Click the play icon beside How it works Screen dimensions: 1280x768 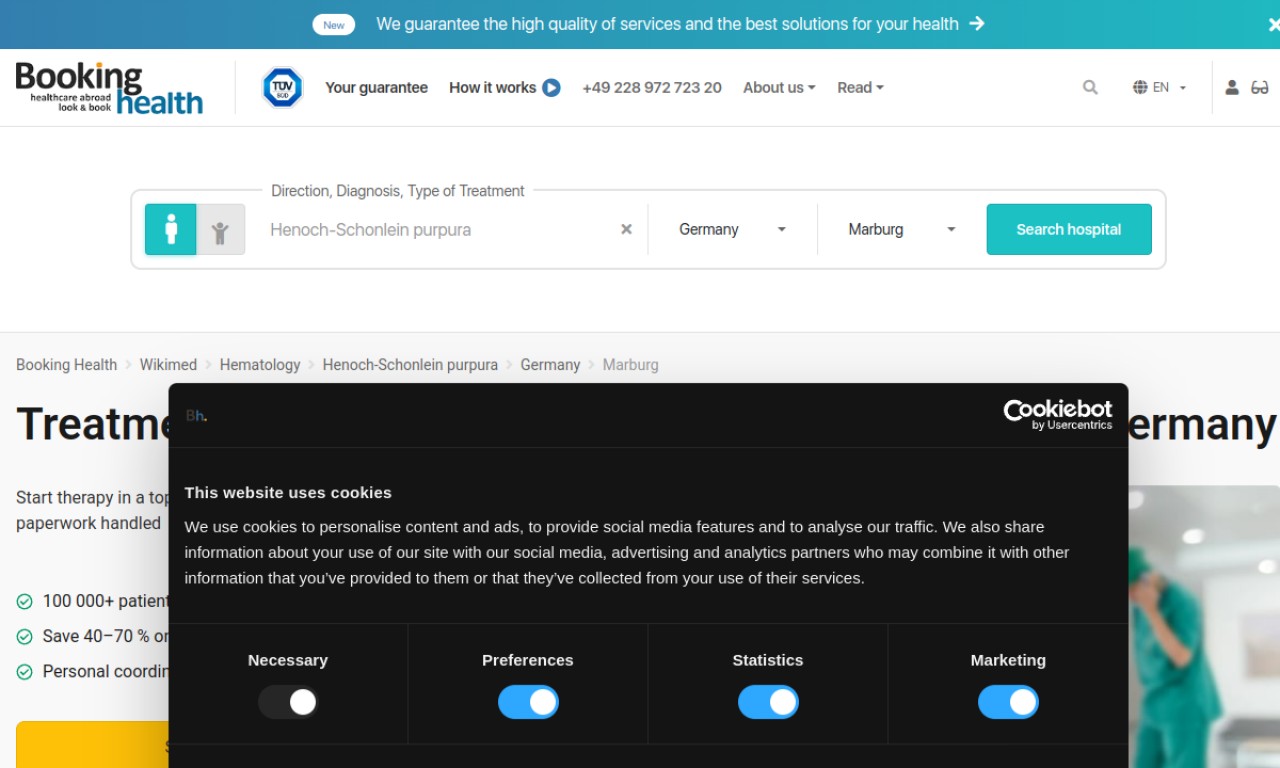[x=551, y=88]
